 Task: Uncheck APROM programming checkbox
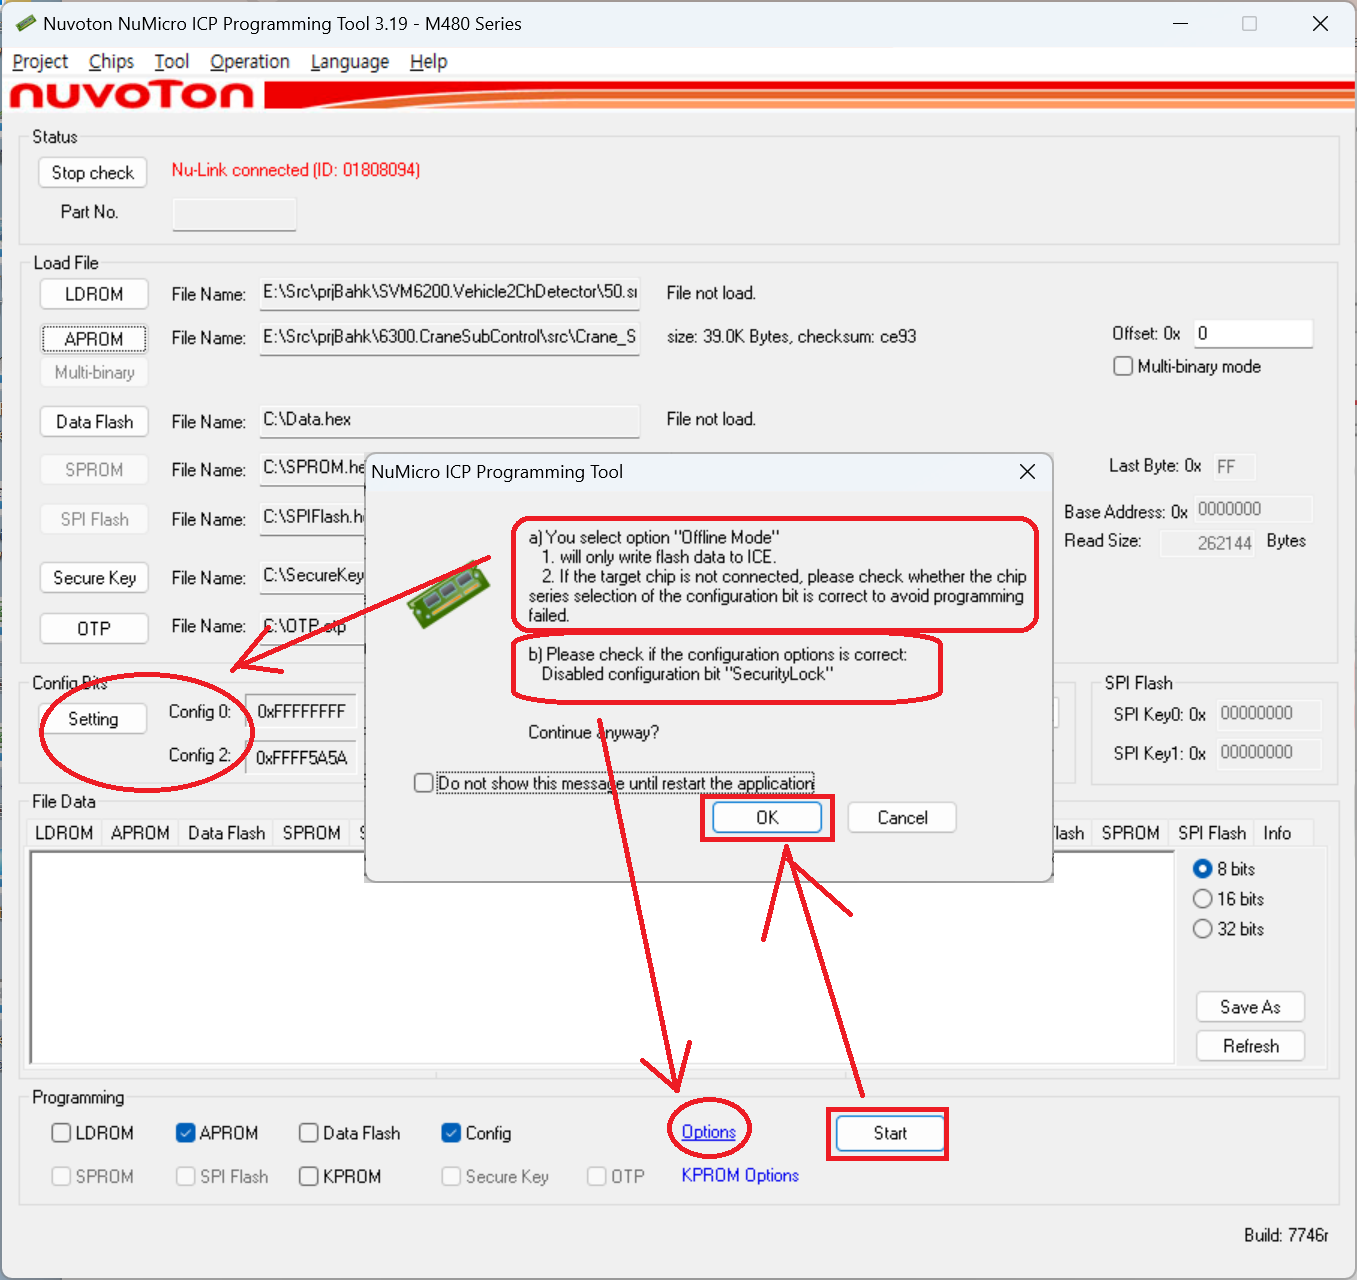(x=185, y=1133)
